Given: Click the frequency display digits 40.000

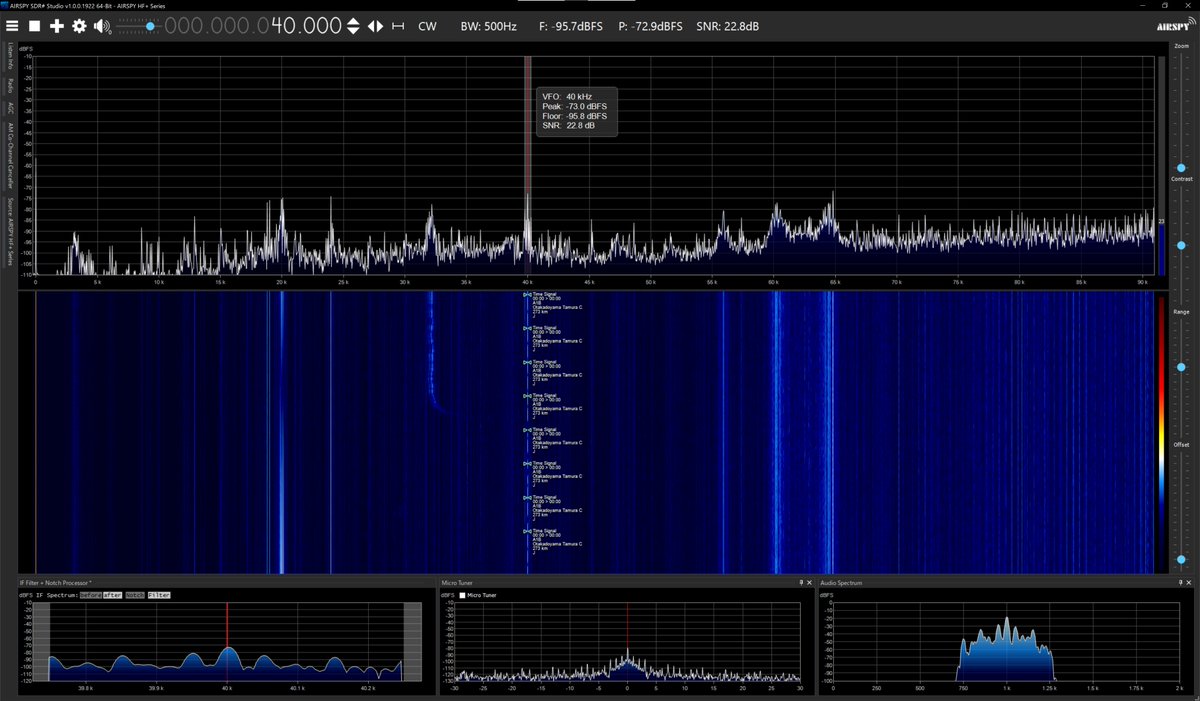Looking at the screenshot, I should pos(306,26).
